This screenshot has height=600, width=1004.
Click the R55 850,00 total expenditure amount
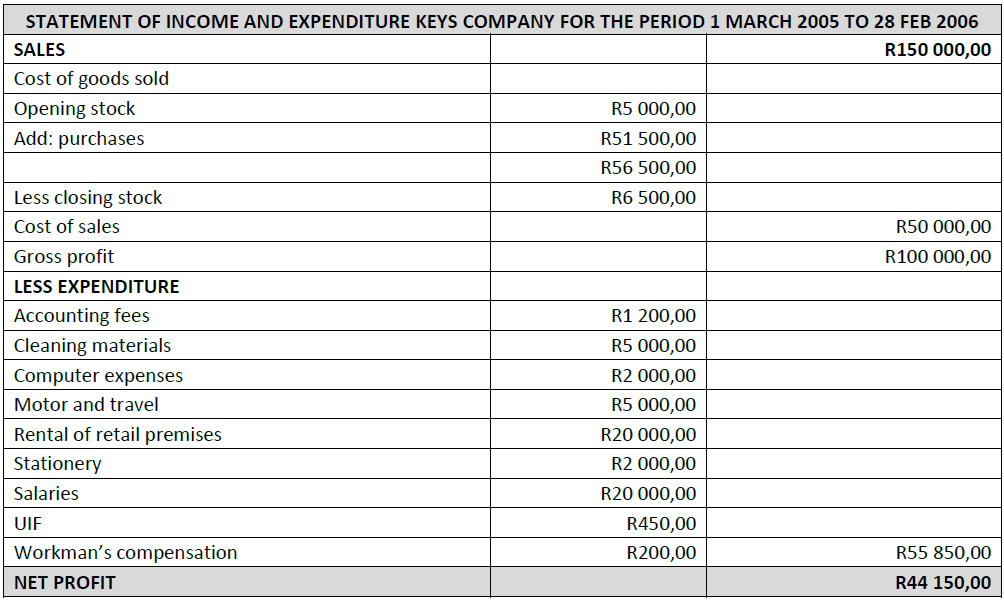coord(943,553)
